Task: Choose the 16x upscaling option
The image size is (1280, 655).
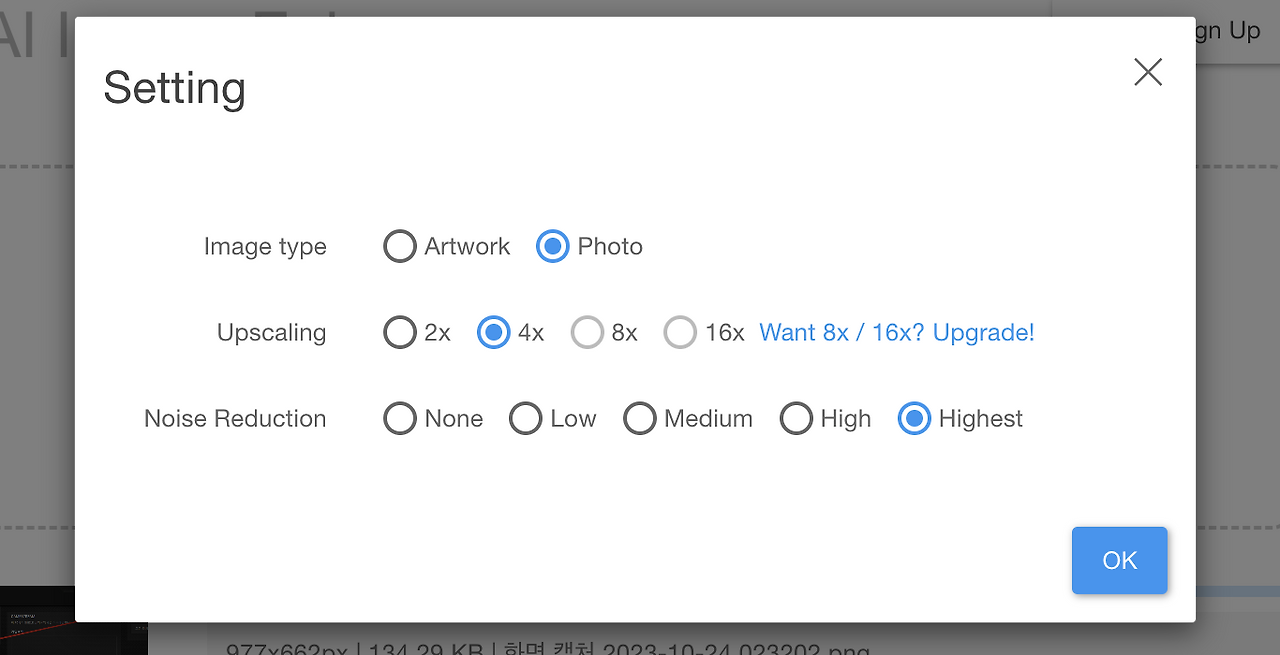Action: (x=680, y=332)
